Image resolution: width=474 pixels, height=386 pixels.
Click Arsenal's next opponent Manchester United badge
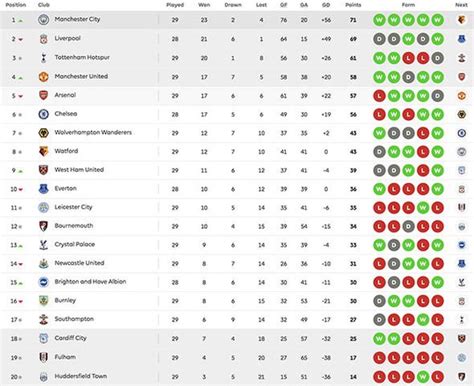[x=461, y=96]
